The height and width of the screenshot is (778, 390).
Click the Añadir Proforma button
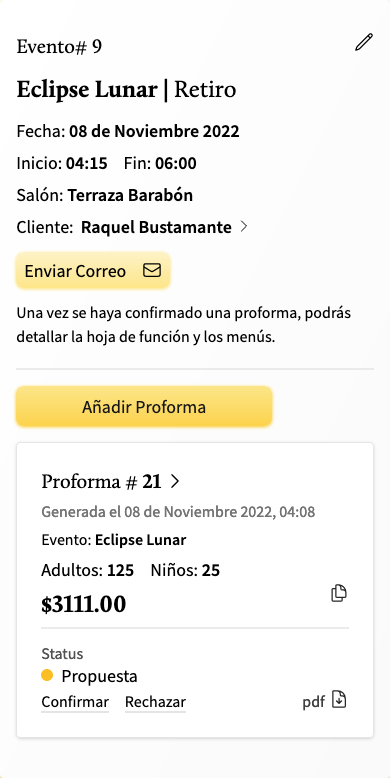(x=144, y=407)
